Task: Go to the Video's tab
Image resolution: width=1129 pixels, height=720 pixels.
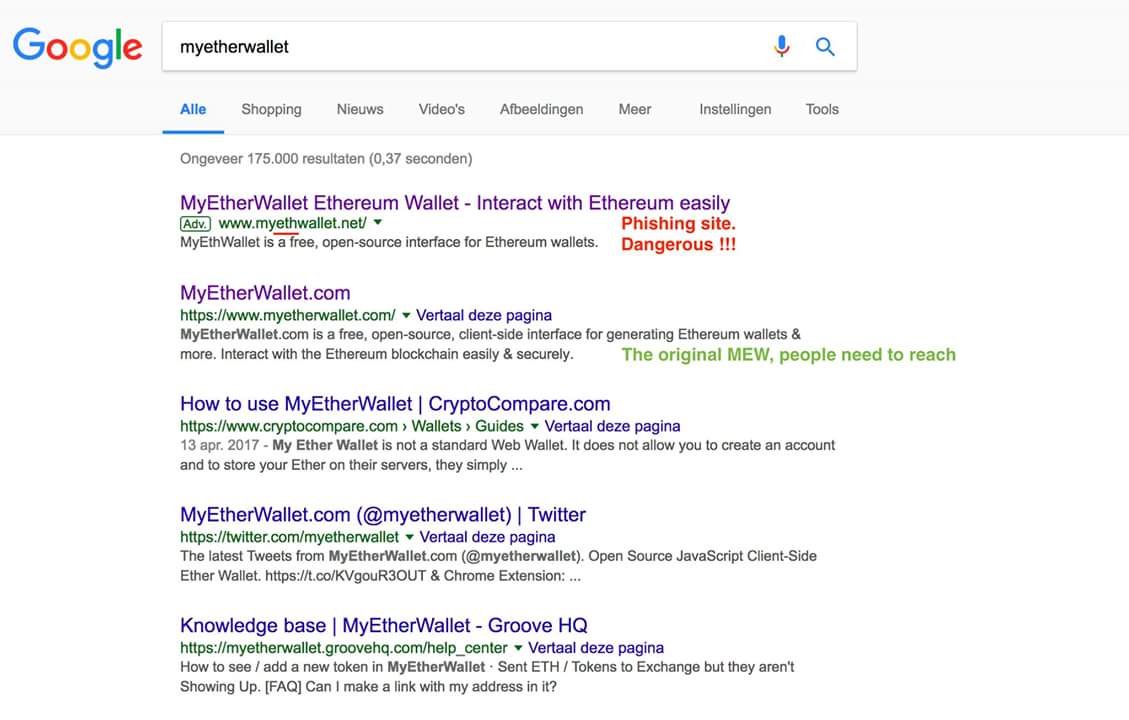Action: [441, 110]
